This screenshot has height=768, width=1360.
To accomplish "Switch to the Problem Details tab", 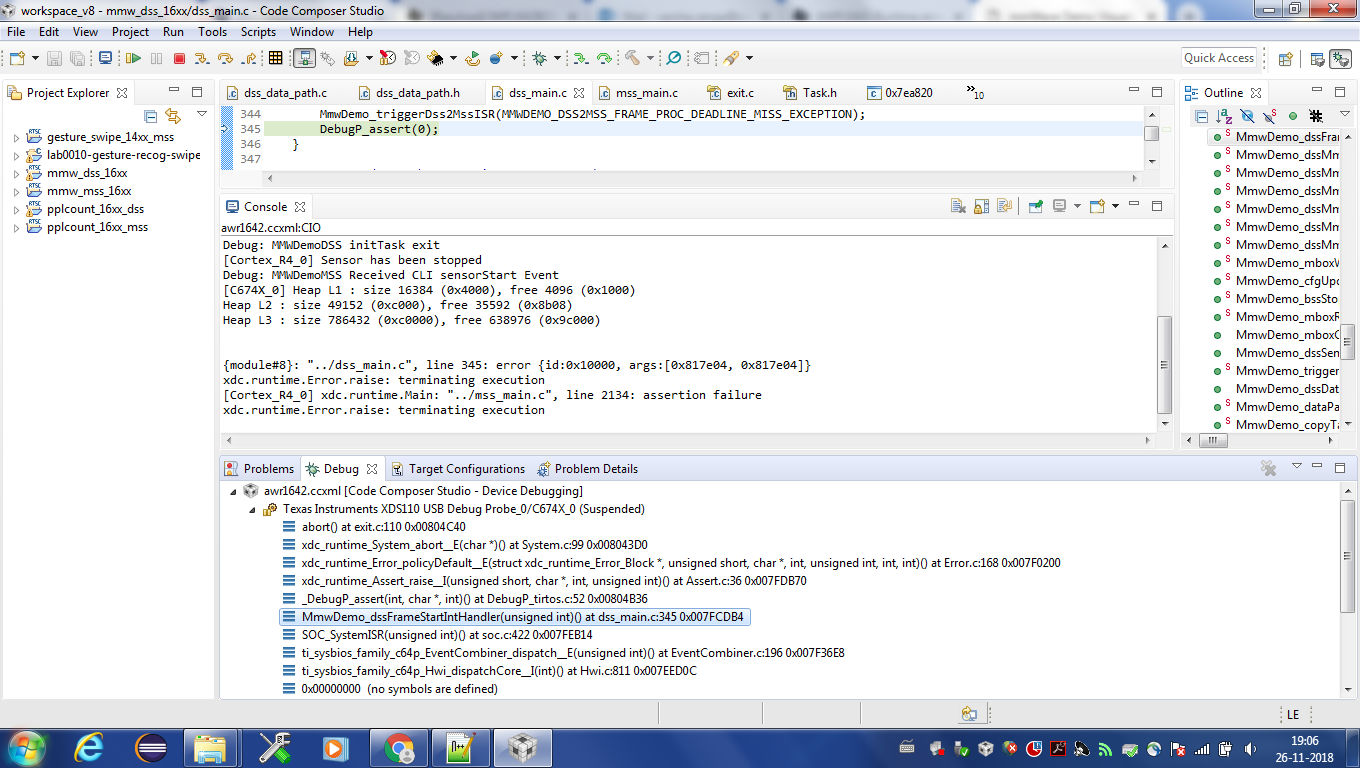I will pyautogui.click(x=588, y=469).
